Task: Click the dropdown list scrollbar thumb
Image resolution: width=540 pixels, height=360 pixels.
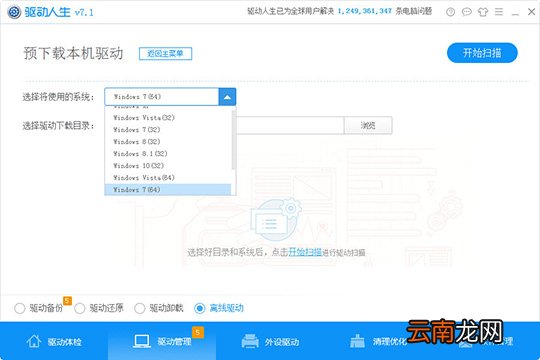Action: click(x=234, y=140)
